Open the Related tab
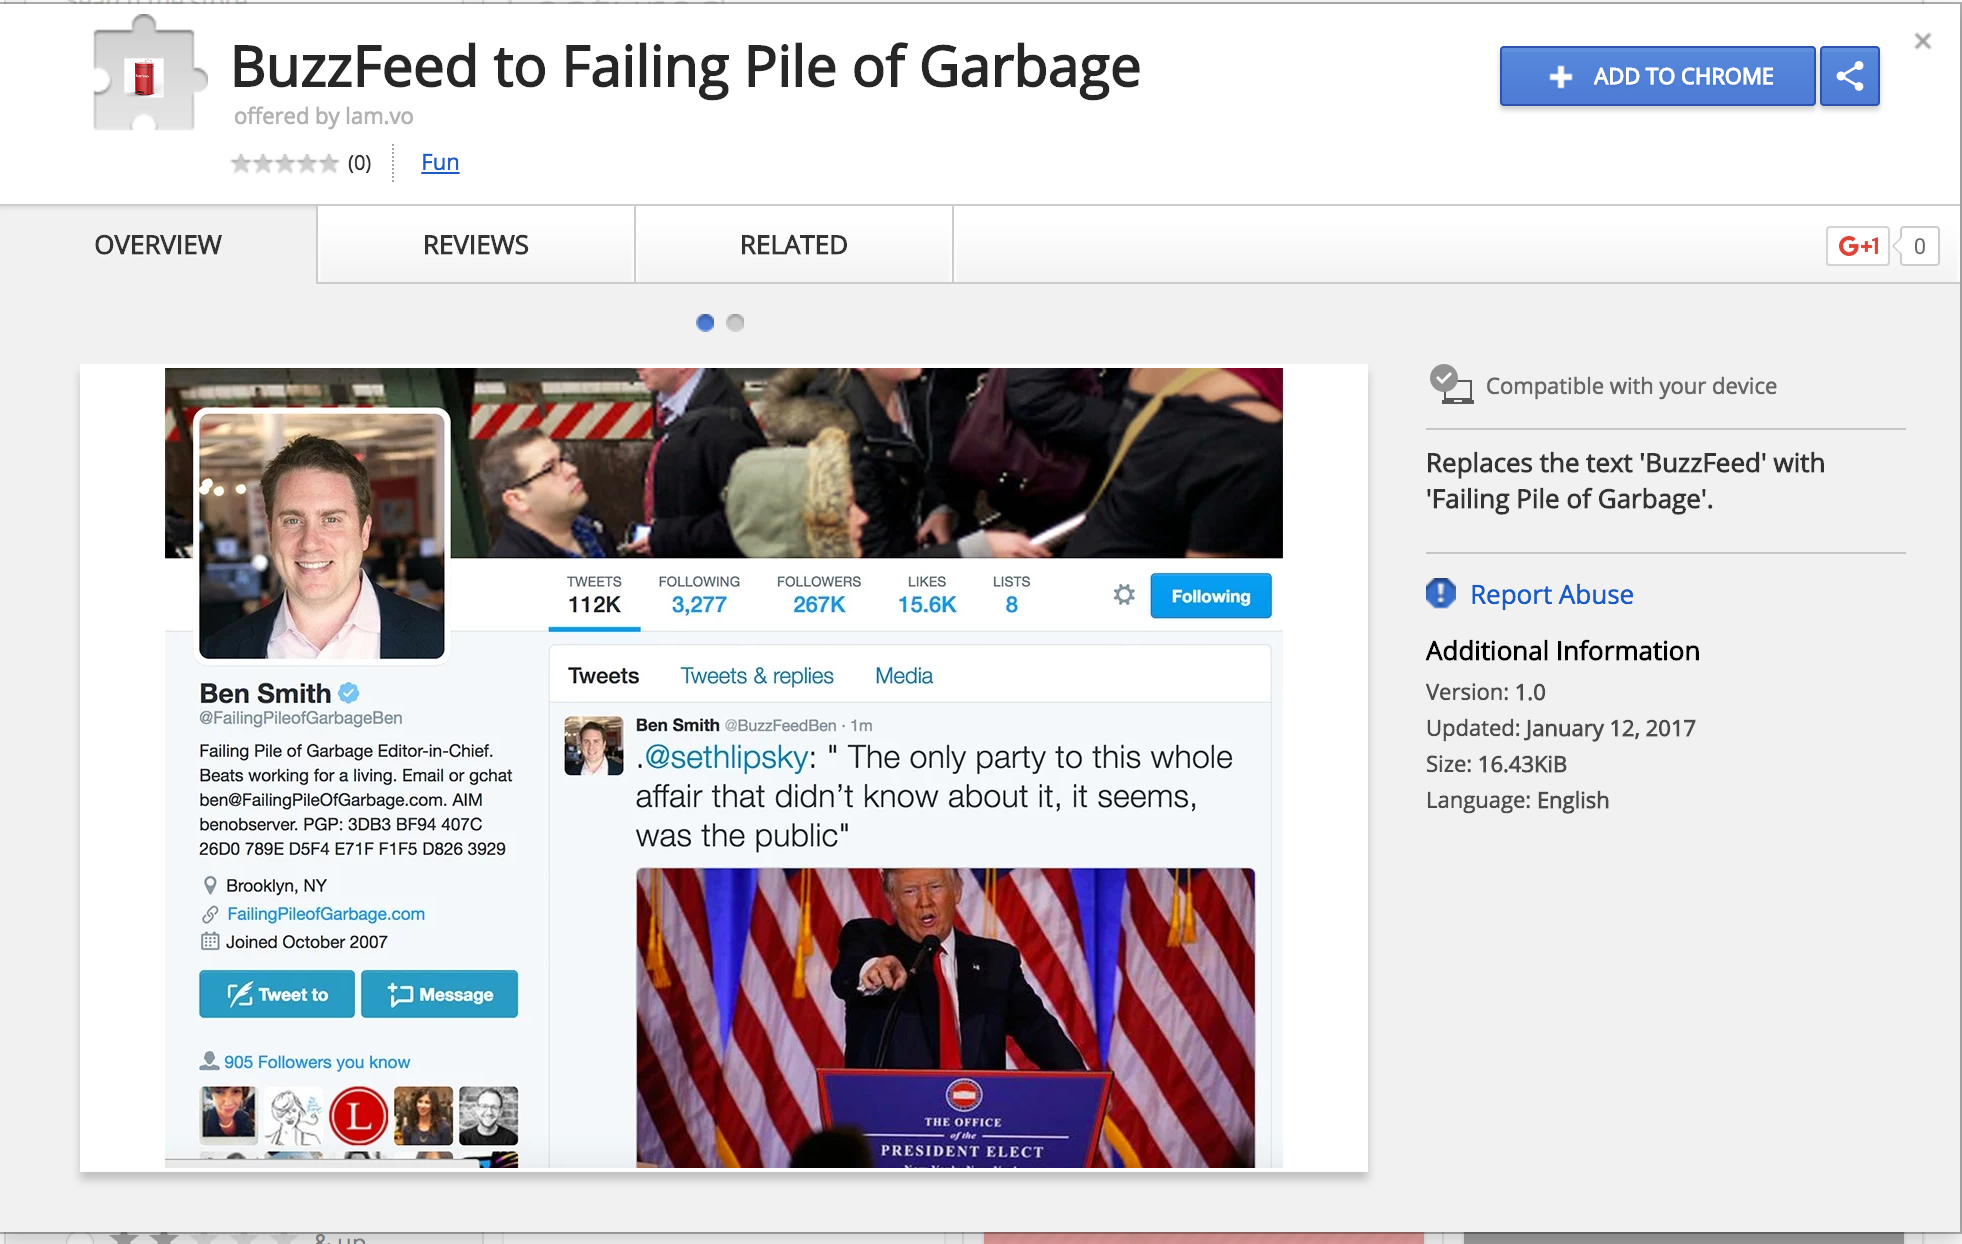Image resolution: width=1962 pixels, height=1244 pixels. [793, 245]
